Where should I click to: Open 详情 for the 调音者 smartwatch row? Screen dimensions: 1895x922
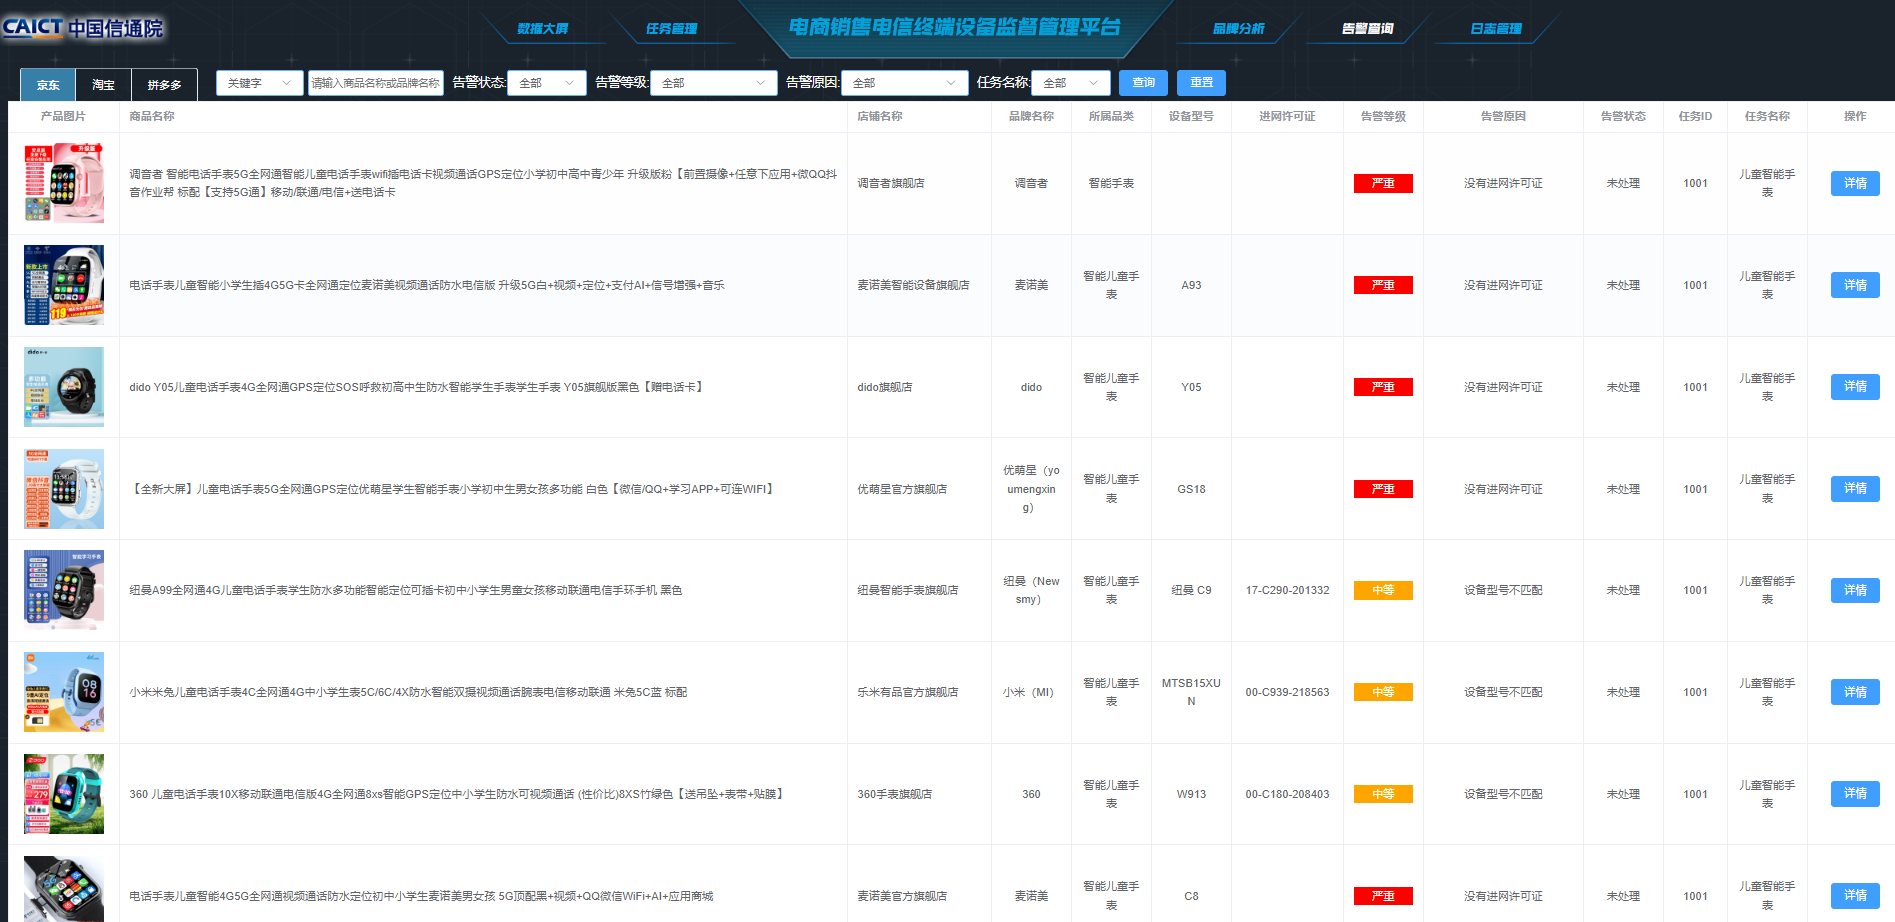click(1855, 183)
